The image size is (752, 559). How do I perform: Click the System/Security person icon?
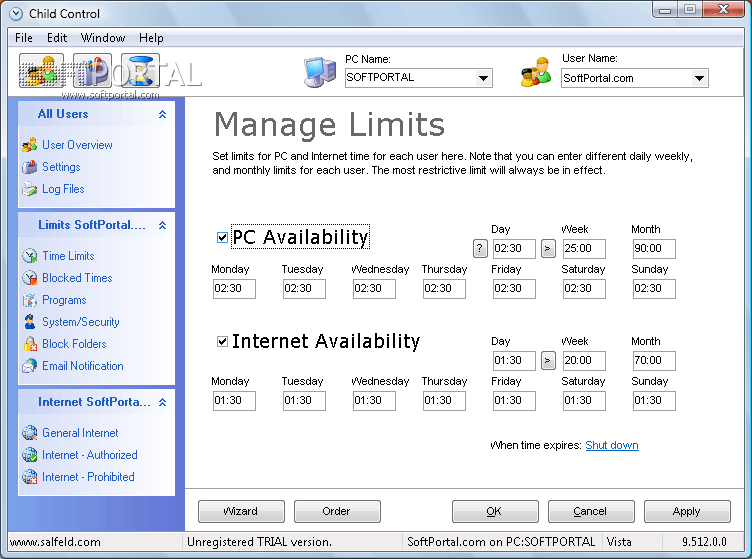point(29,322)
